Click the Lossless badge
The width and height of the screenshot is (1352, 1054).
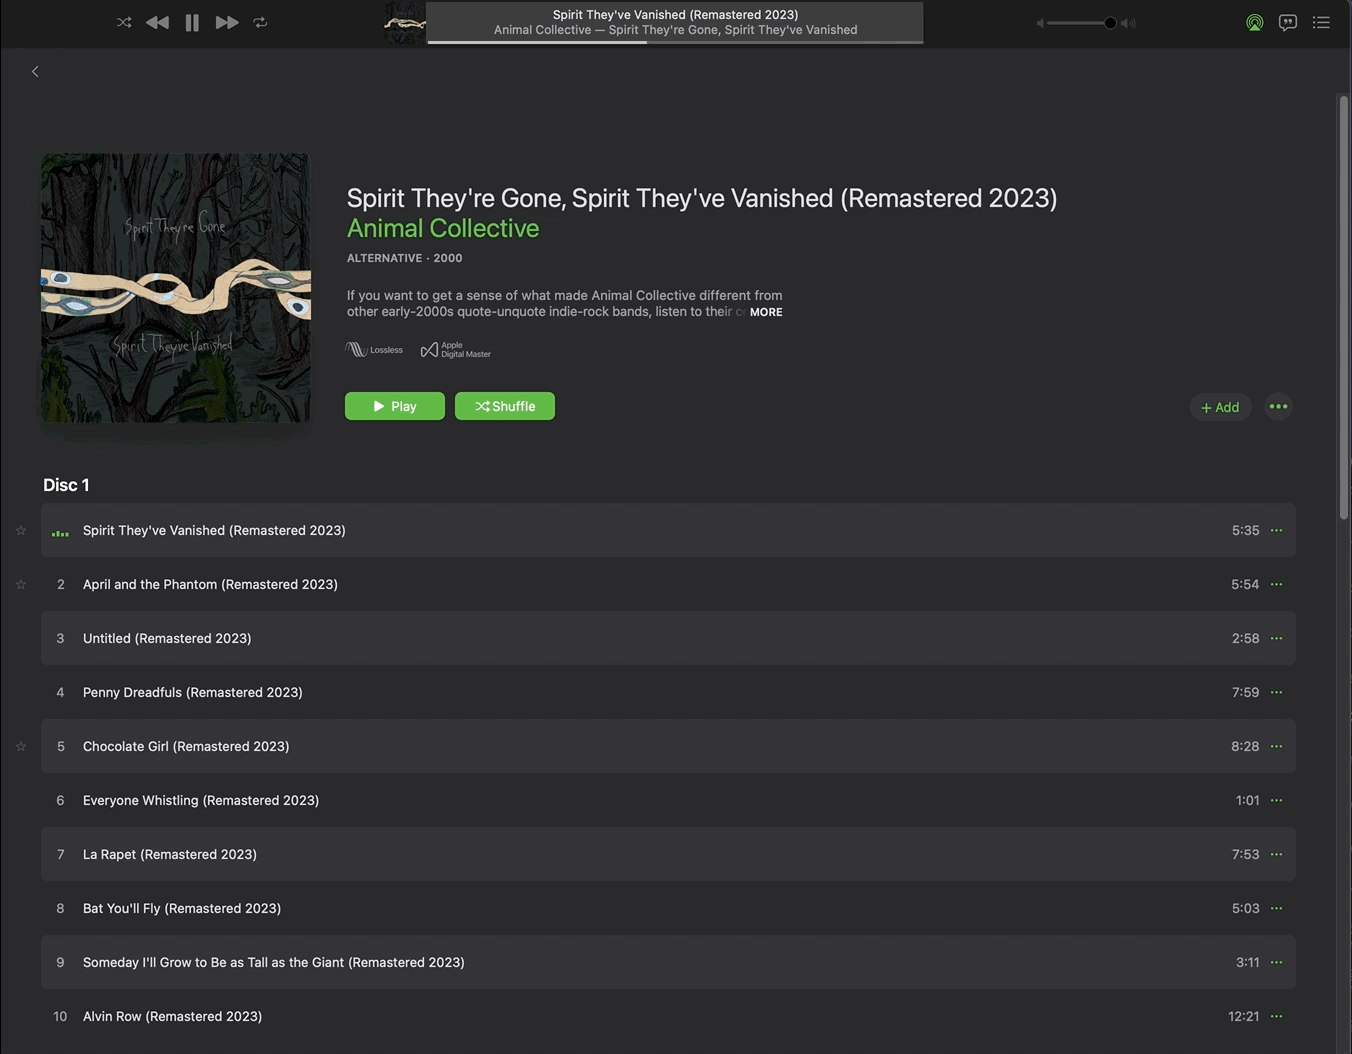point(374,350)
